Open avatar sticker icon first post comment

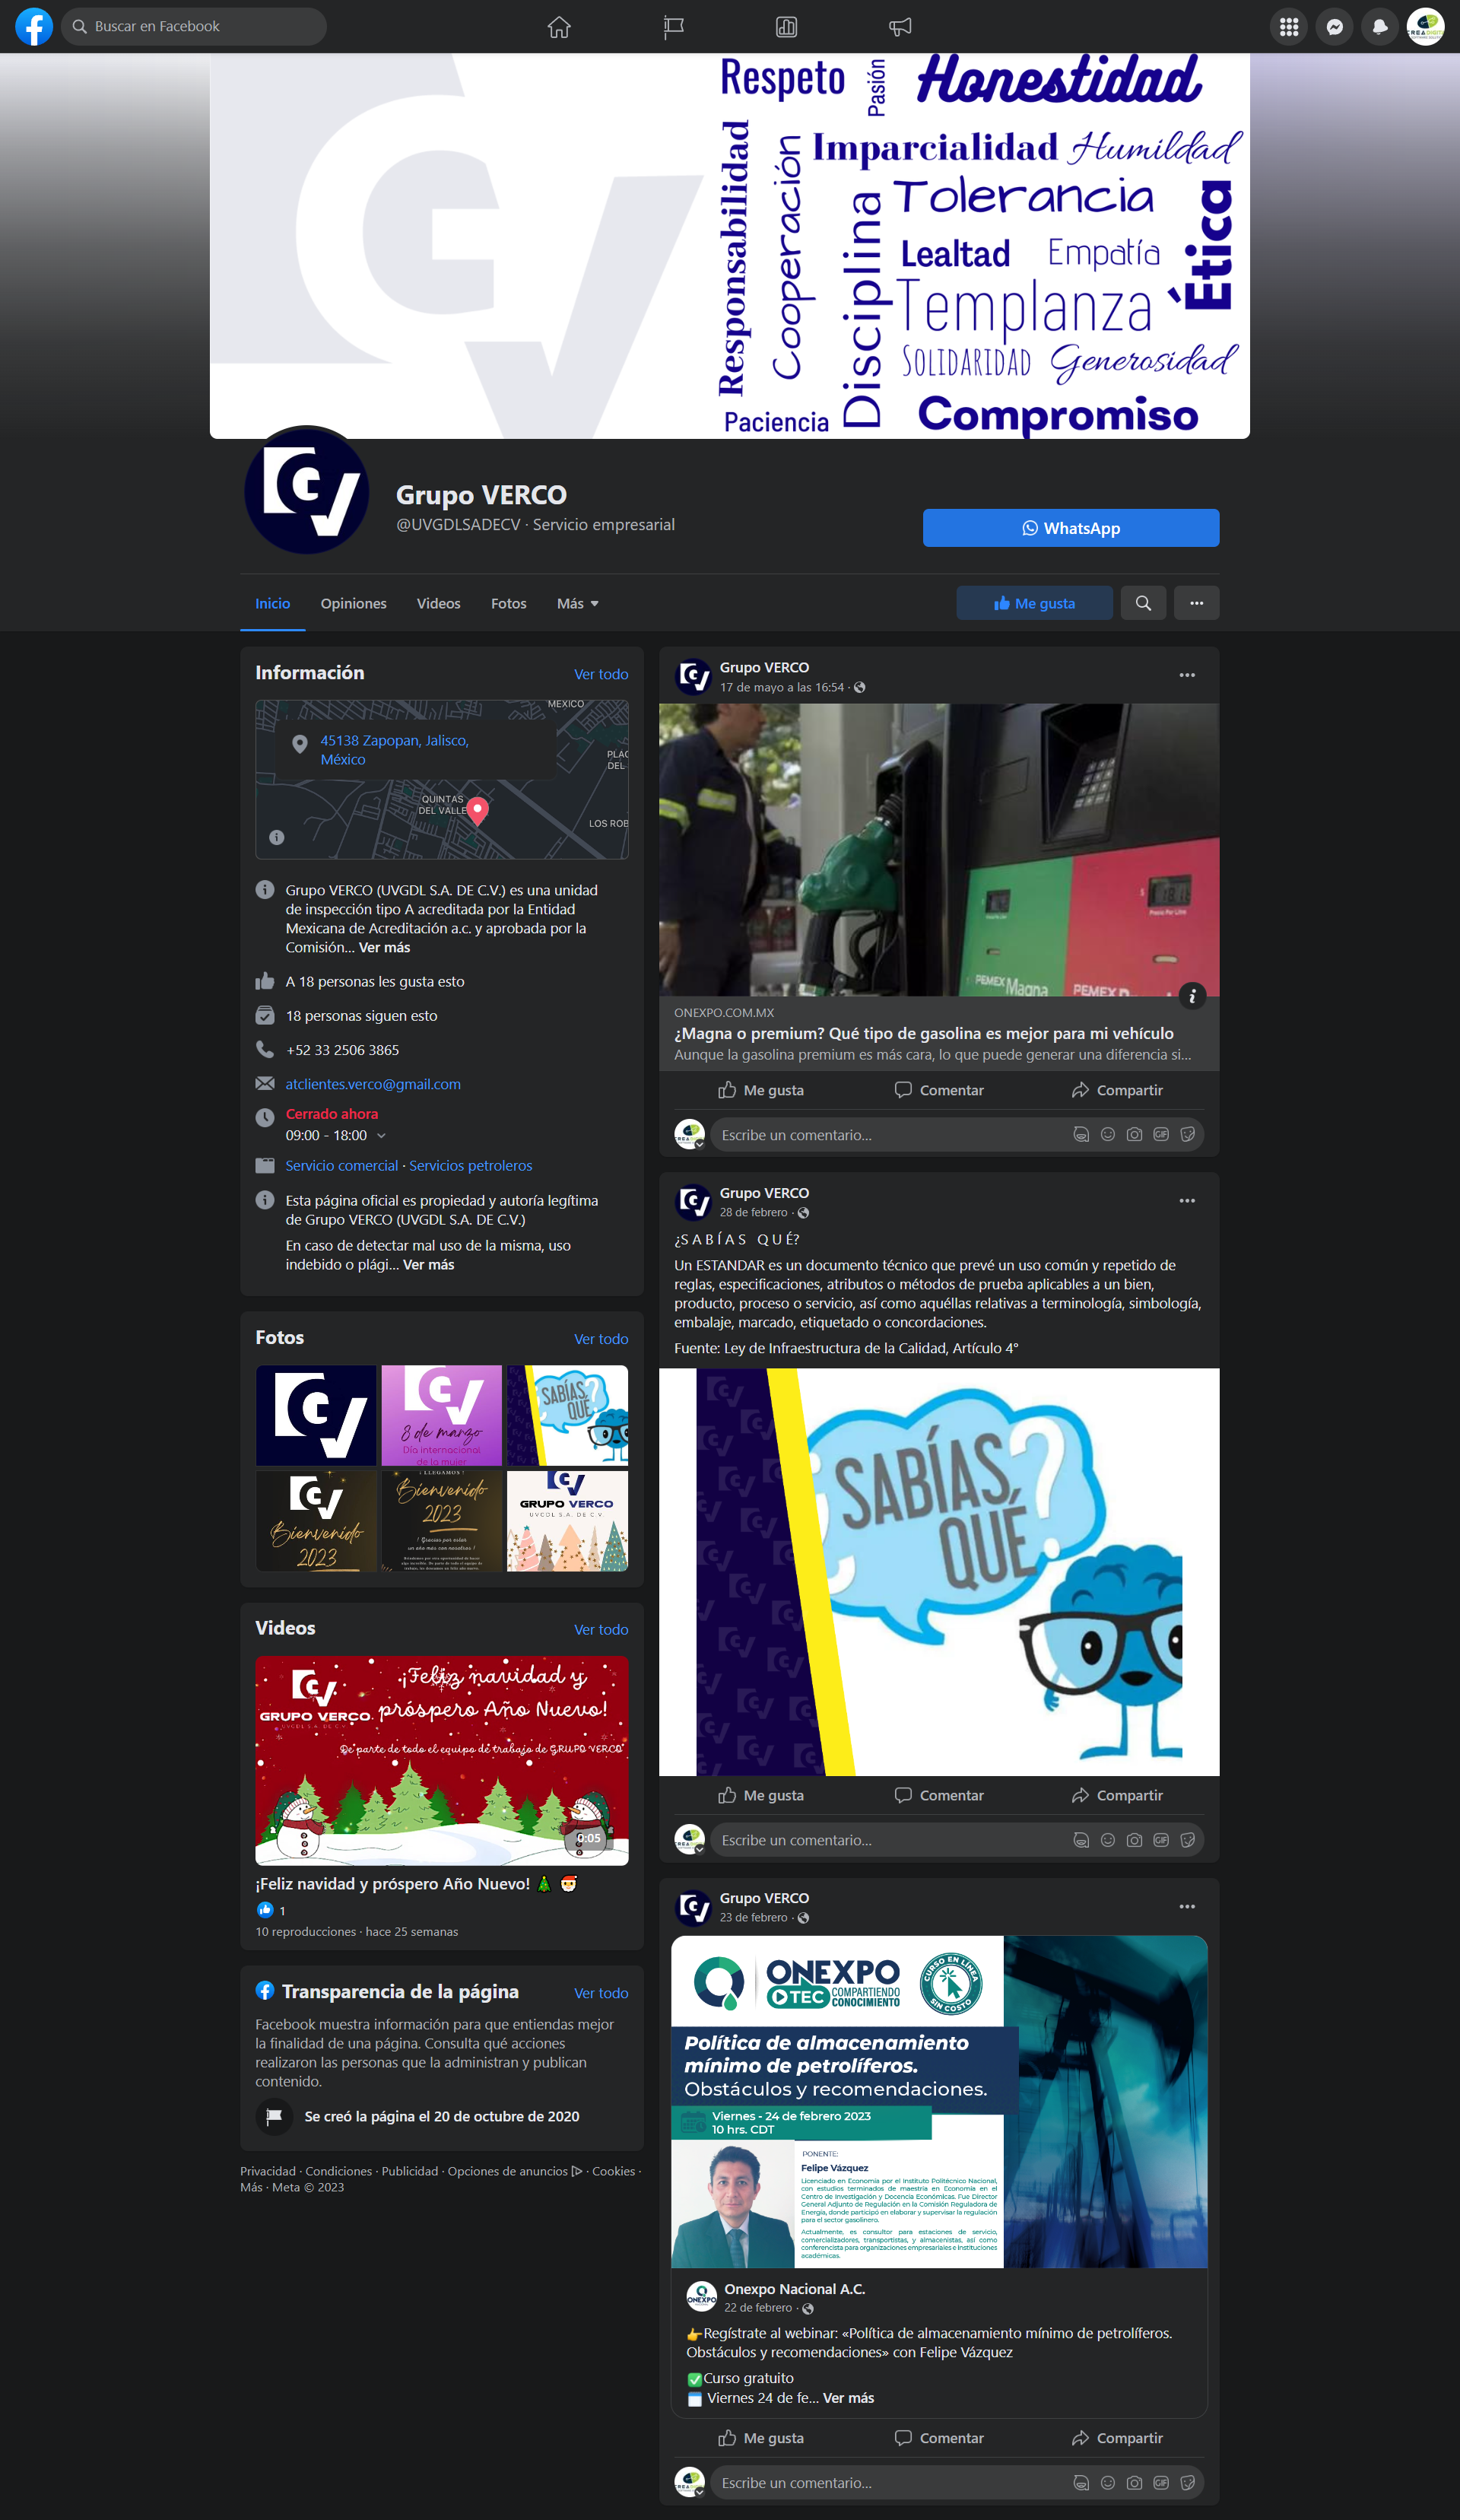1081,1134
